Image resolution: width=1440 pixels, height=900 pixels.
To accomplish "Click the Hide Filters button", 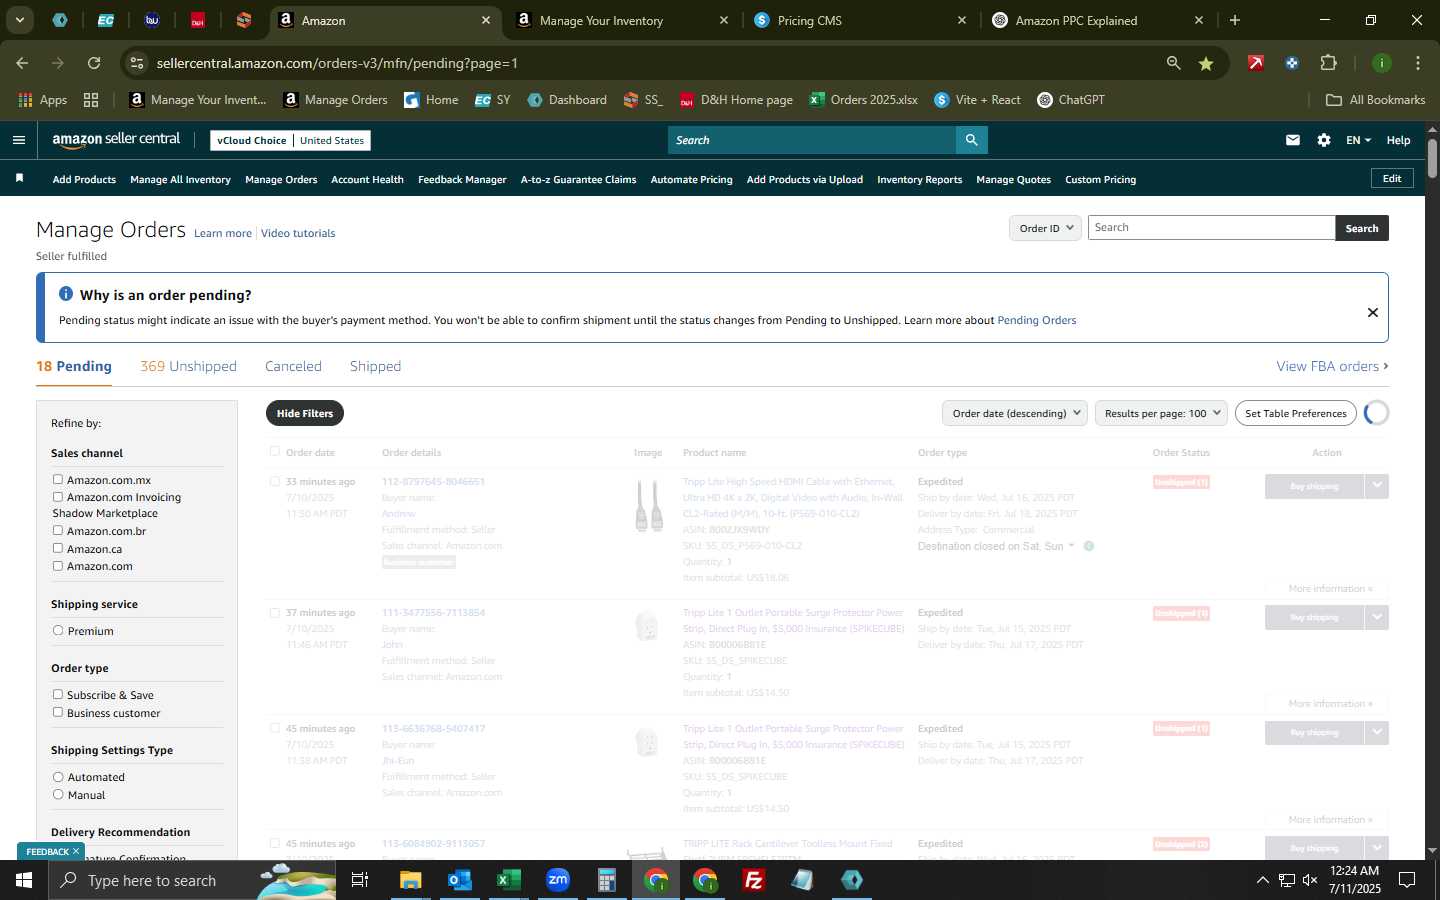I will (x=305, y=413).
